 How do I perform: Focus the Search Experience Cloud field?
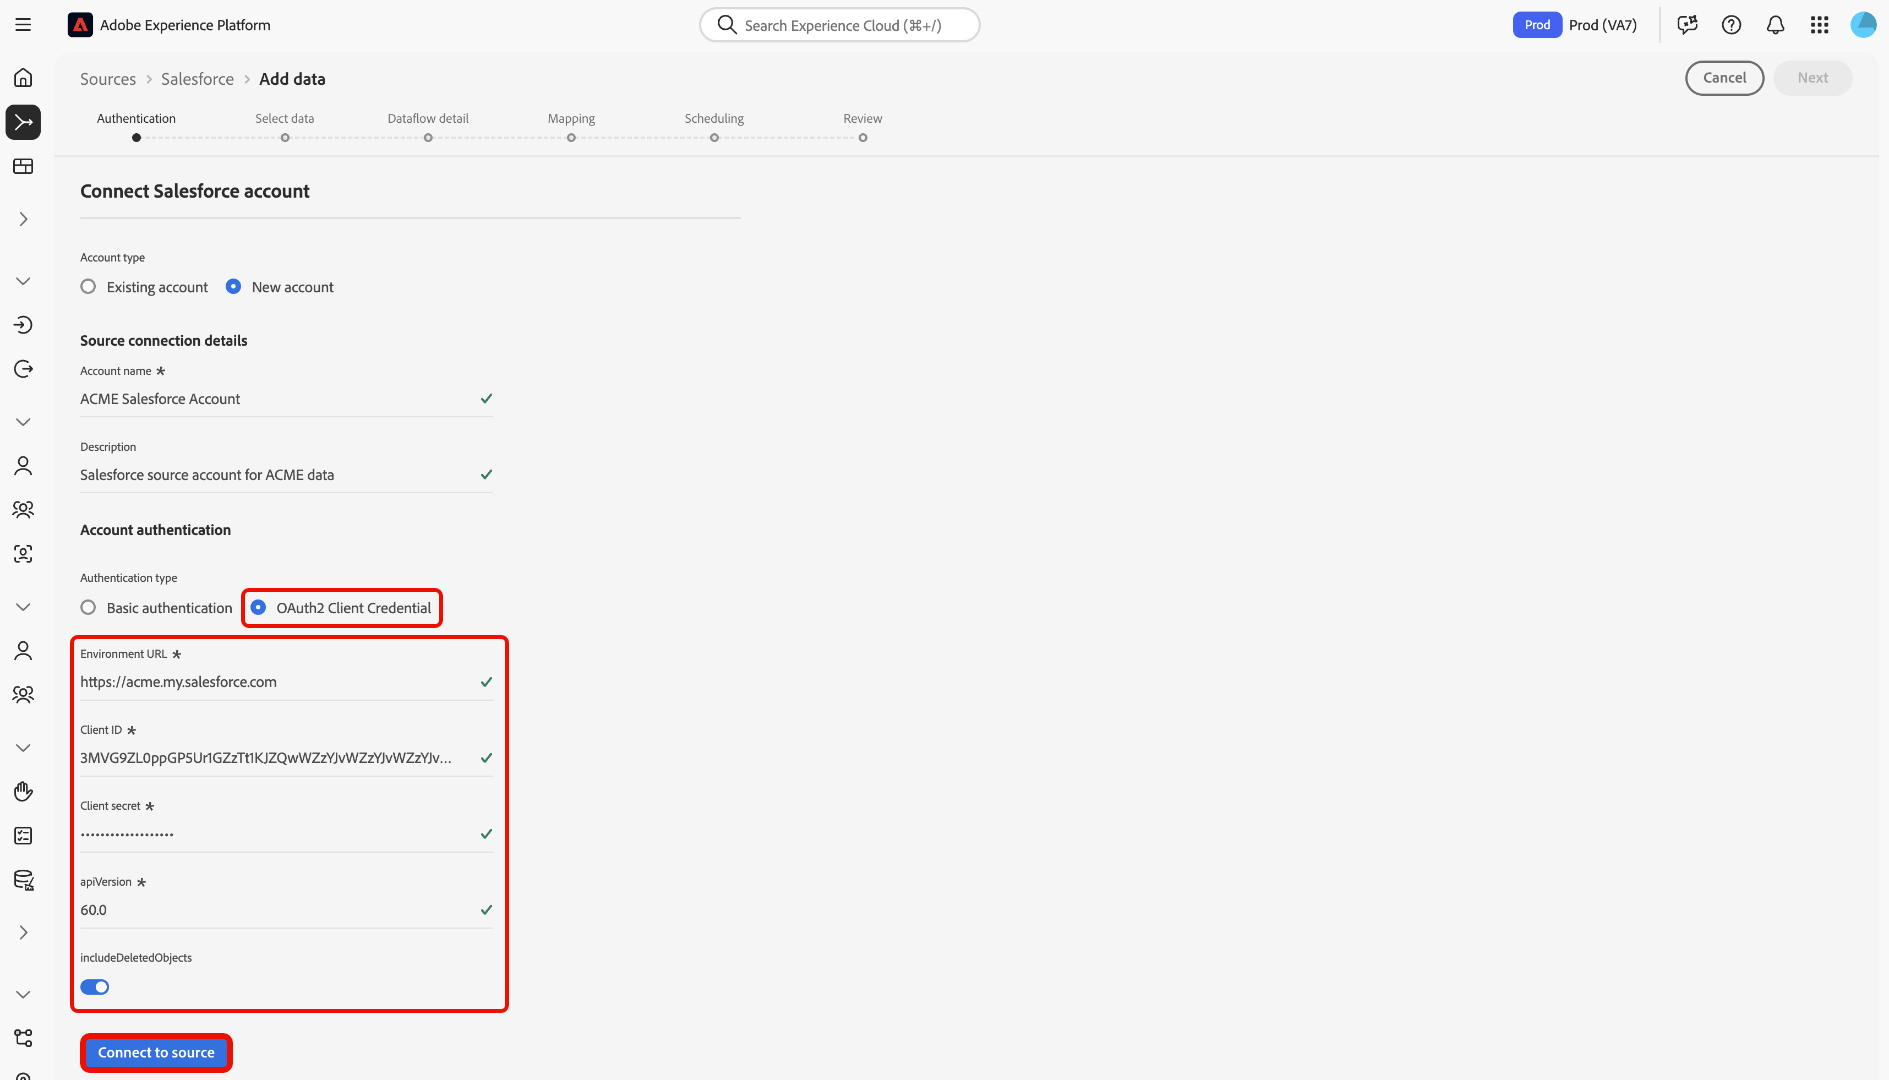[840, 25]
